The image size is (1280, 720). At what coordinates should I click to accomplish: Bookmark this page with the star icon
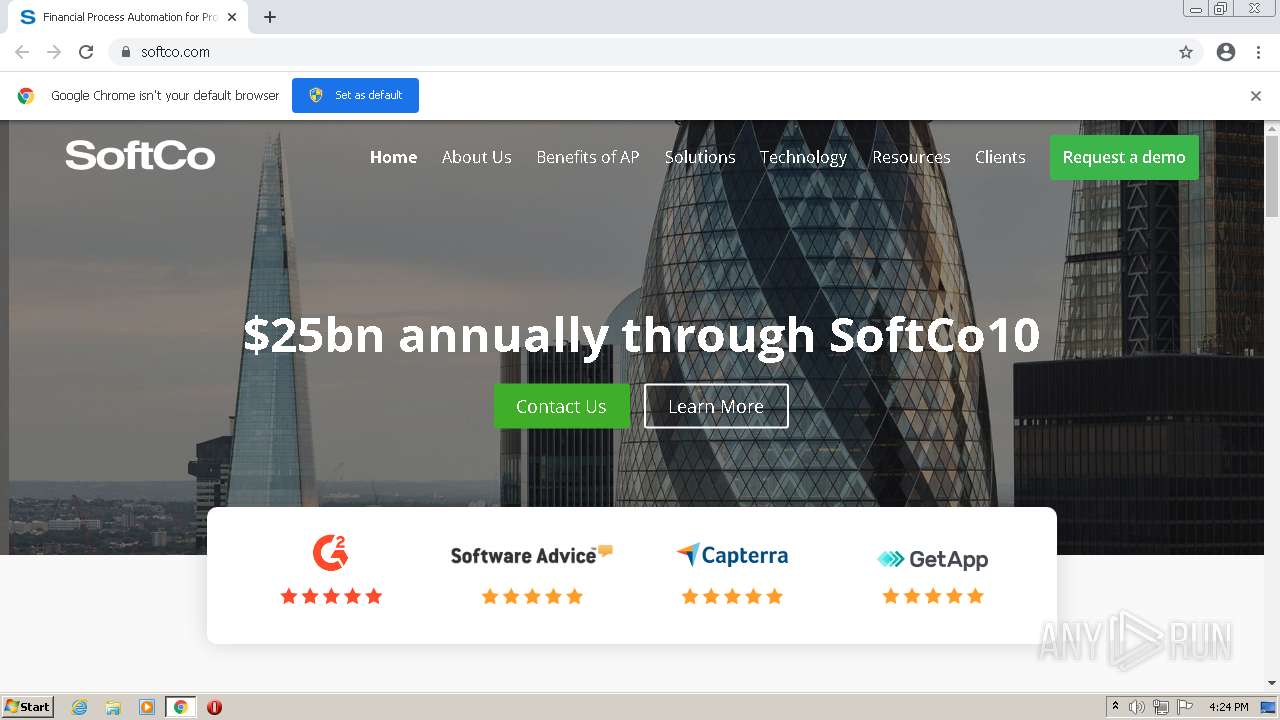[x=1186, y=52]
